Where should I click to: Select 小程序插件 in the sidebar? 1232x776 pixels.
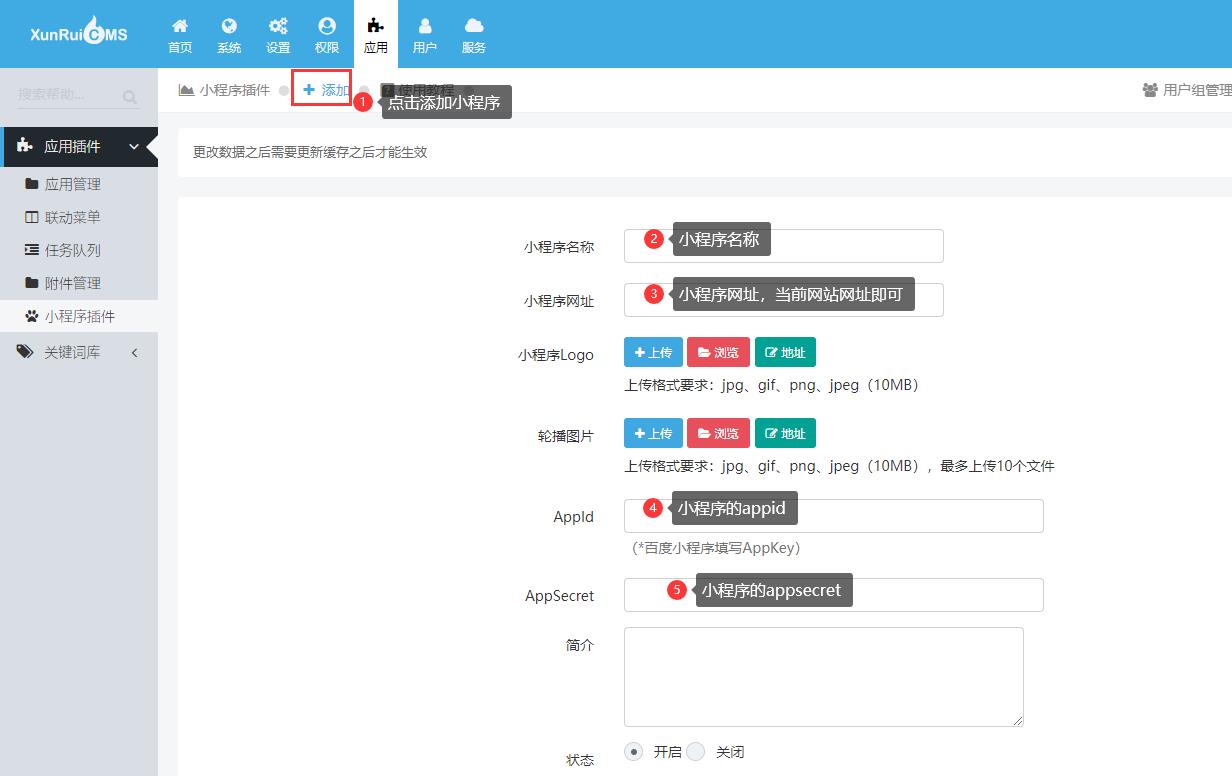tap(79, 316)
